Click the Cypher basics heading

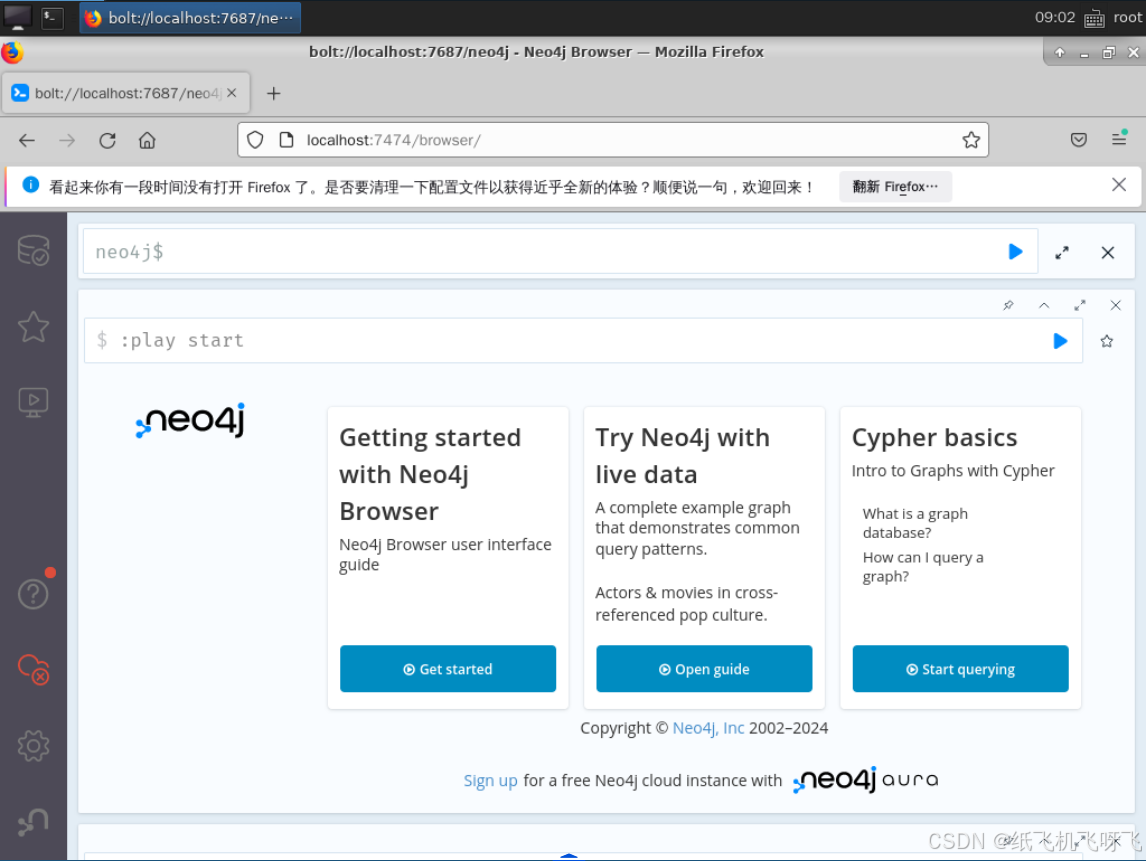point(934,438)
